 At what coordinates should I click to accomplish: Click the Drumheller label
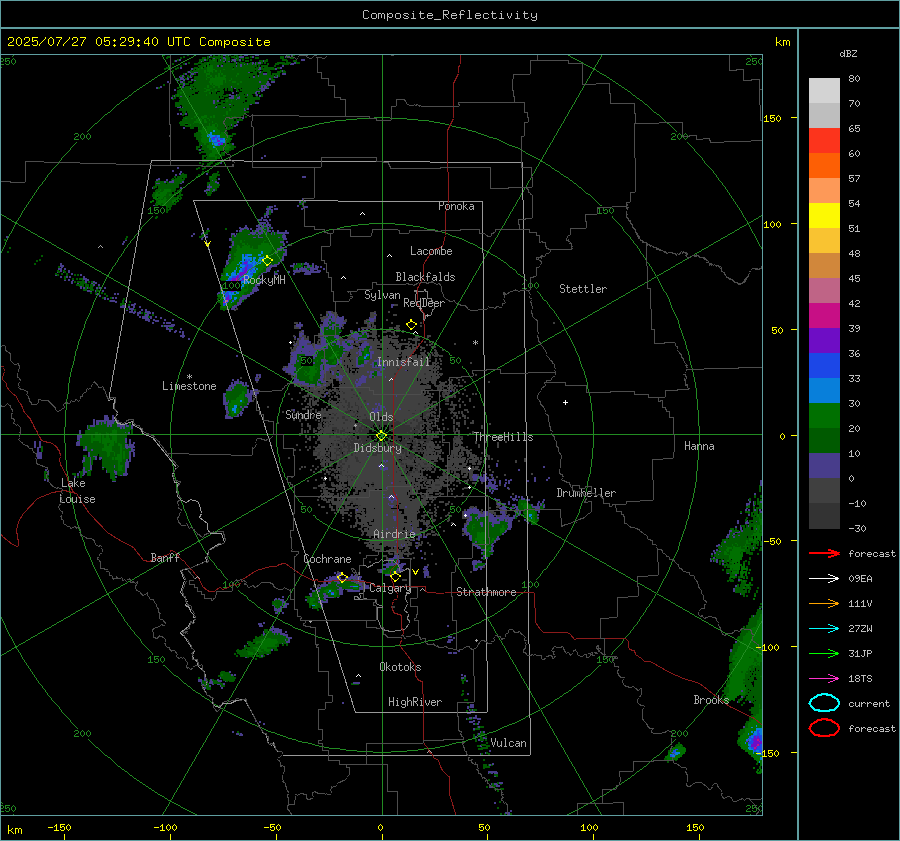coord(586,493)
